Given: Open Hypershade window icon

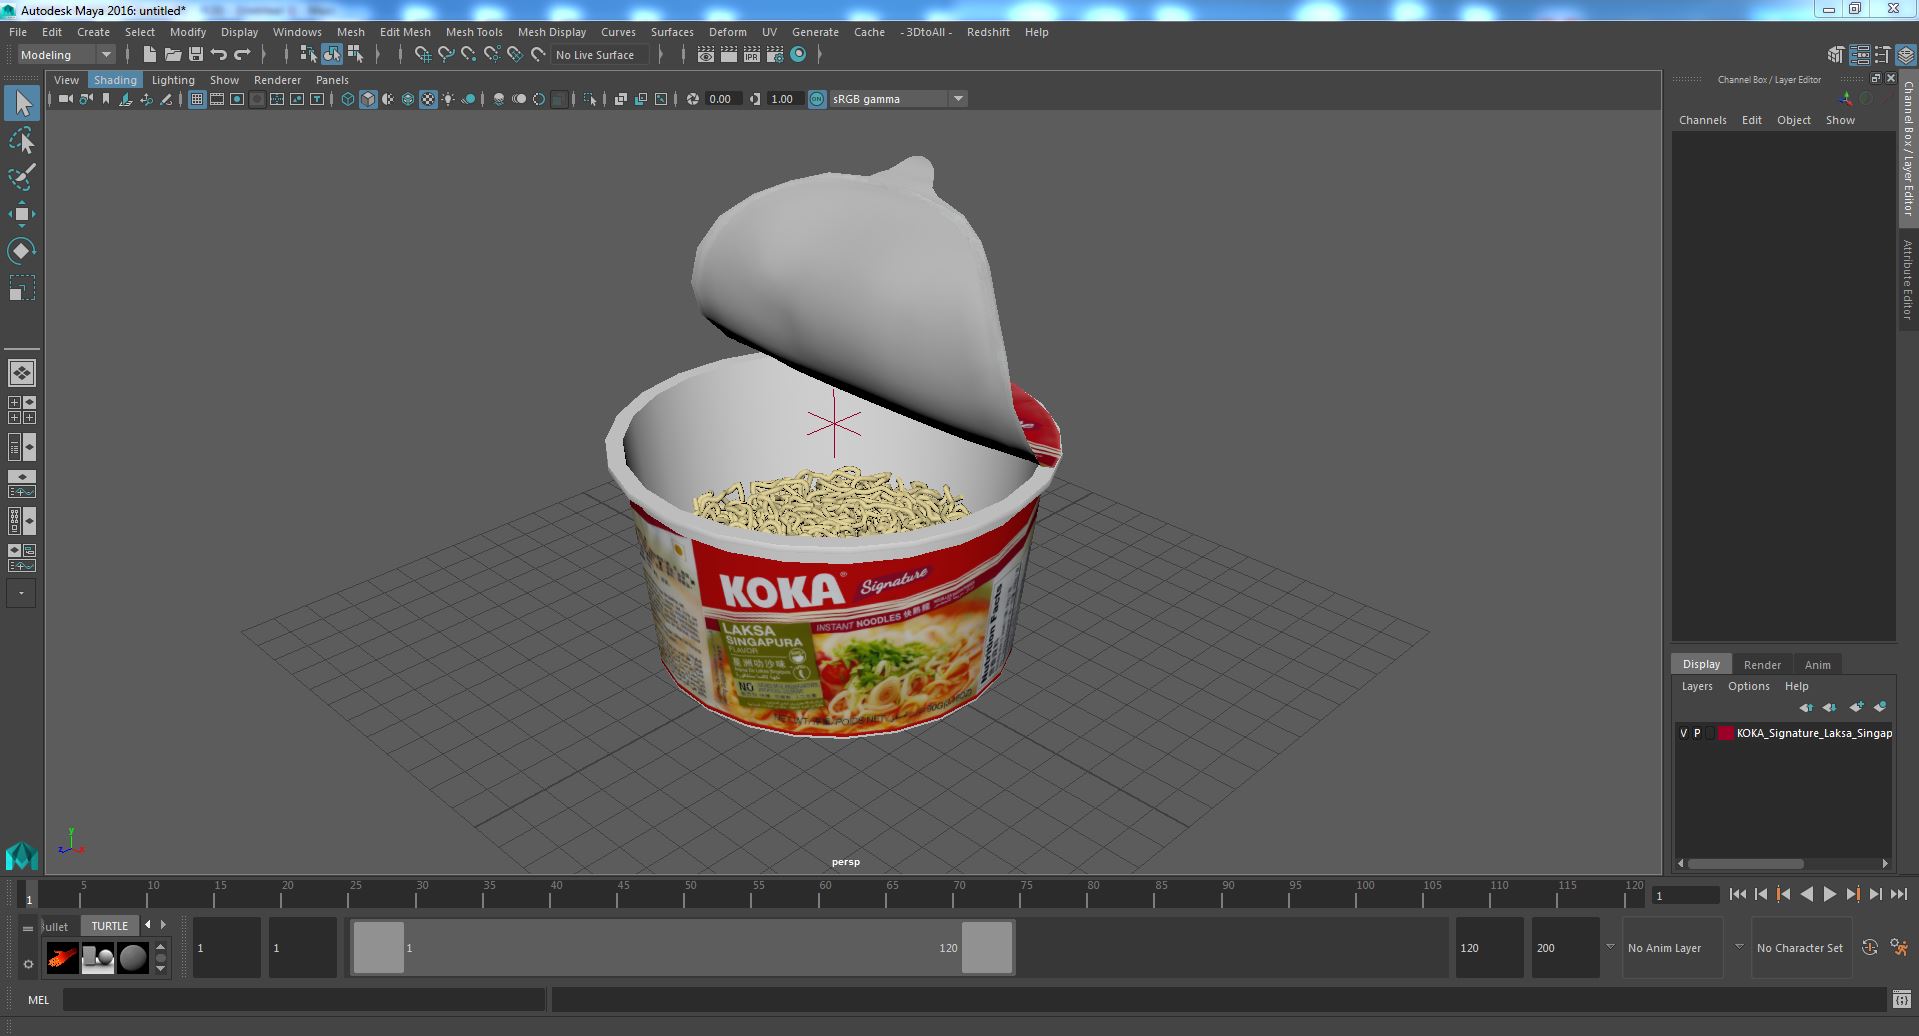Looking at the screenshot, I should click(798, 54).
